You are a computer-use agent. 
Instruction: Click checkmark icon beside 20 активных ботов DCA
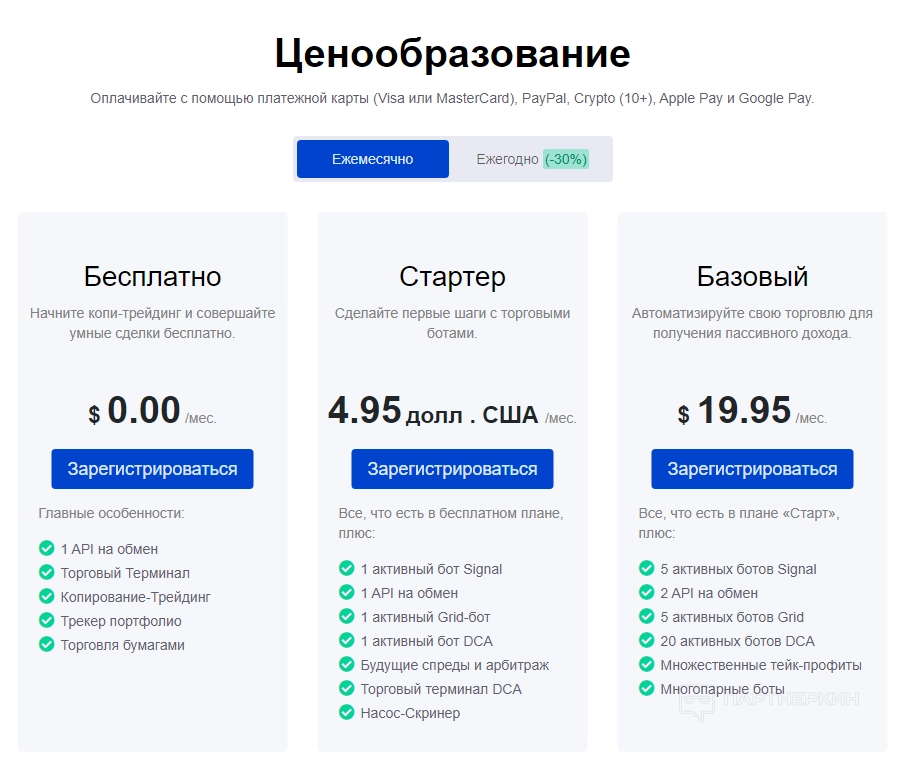(x=647, y=640)
